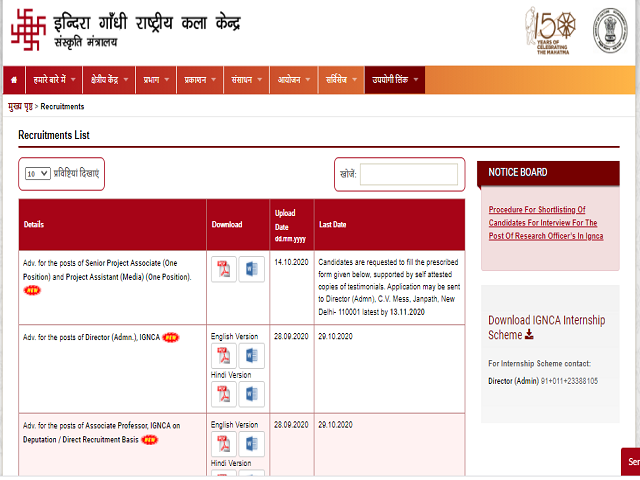Expand the उपयोगी लिंक menu
This screenshot has height=480, width=640.
click(x=395, y=80)
